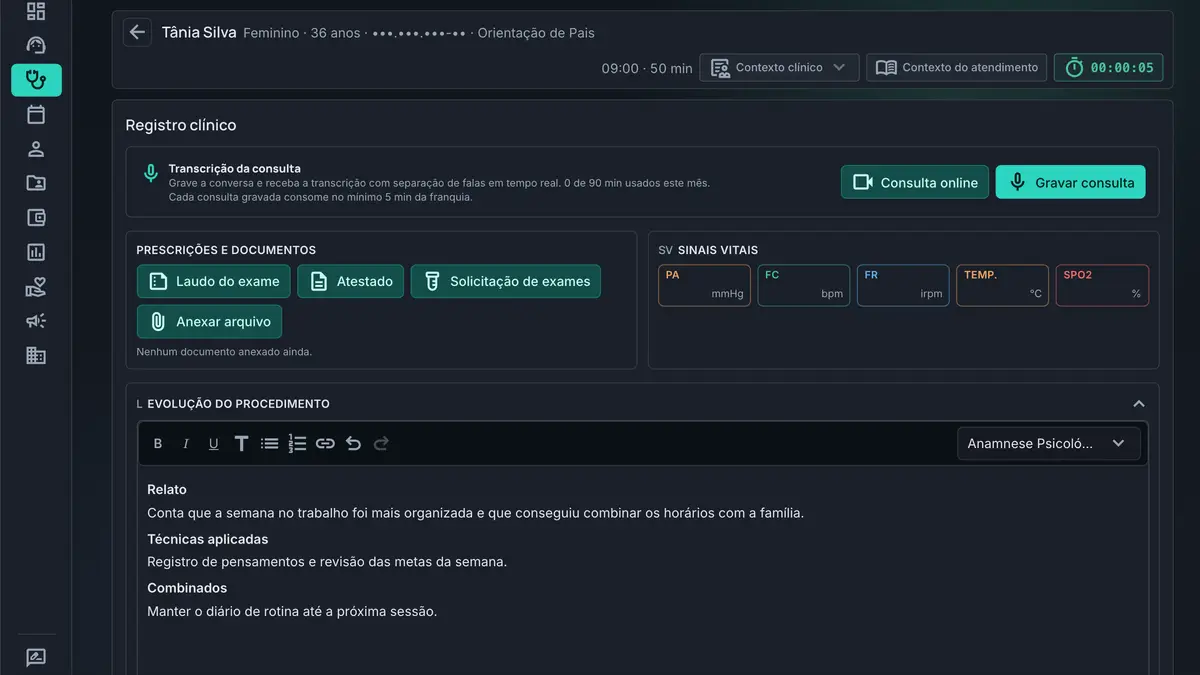1200x675 pixels.
Task: Click the Orientação de Pais label
Action: tap(536, 33)
